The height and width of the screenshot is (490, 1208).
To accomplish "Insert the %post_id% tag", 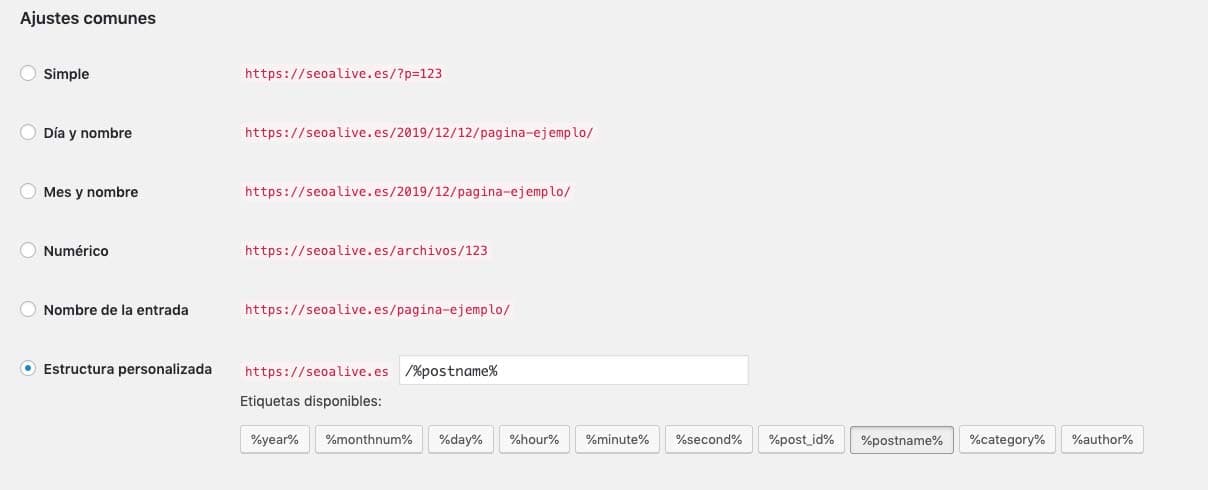I will click(x=802, y=439).
